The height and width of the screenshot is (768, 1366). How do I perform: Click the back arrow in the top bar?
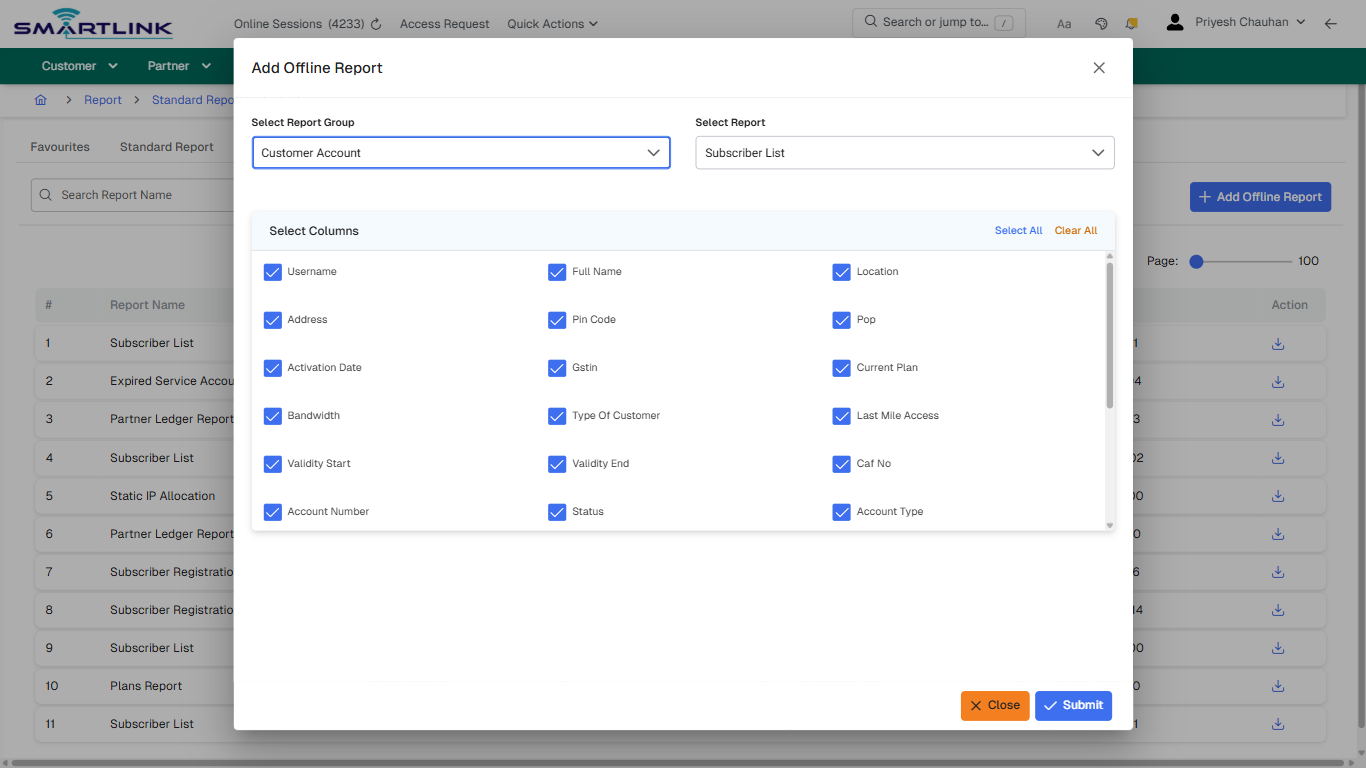click(1331, 23)
